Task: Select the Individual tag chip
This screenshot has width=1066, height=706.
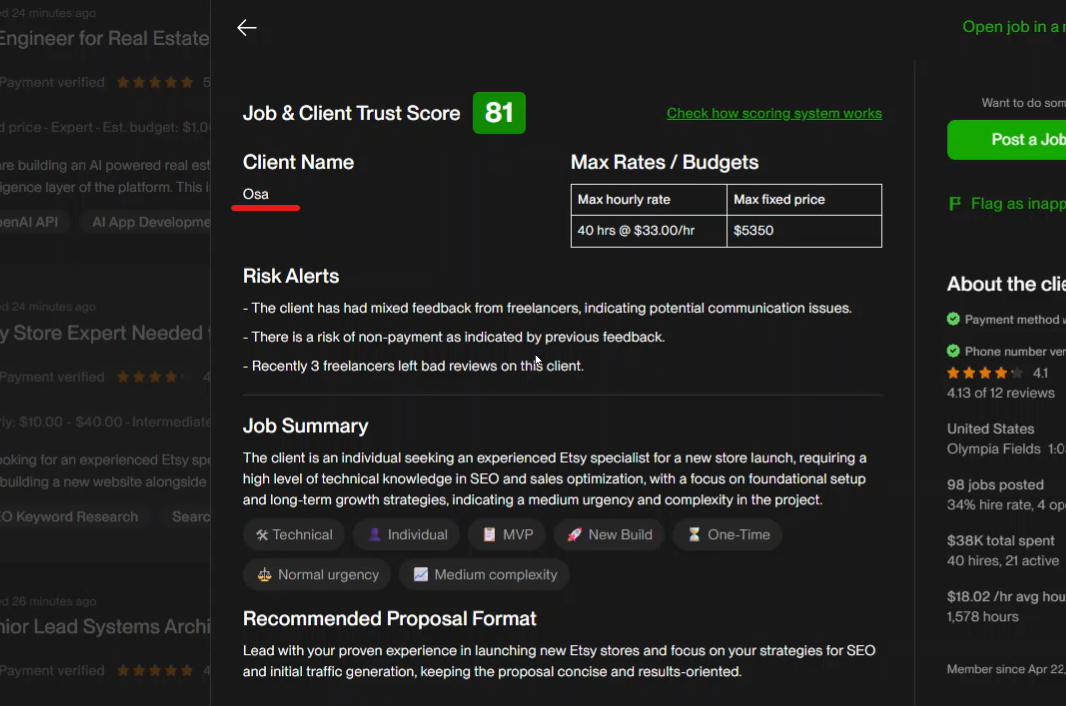Action: [x=406, y=535]
